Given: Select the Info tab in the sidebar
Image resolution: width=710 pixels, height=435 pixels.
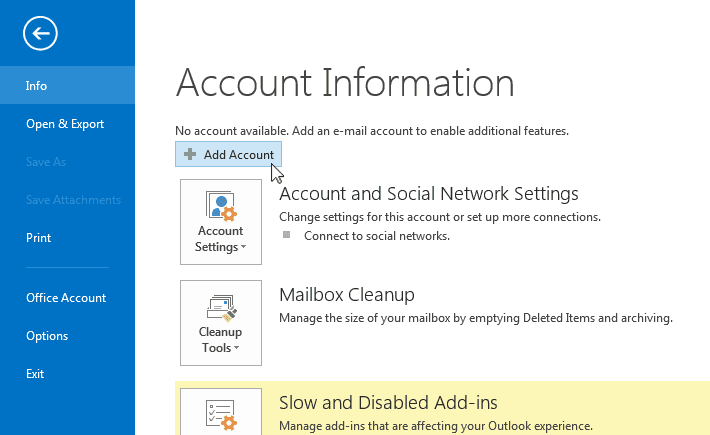Looking at the screenshot, I should click(67, 85).
